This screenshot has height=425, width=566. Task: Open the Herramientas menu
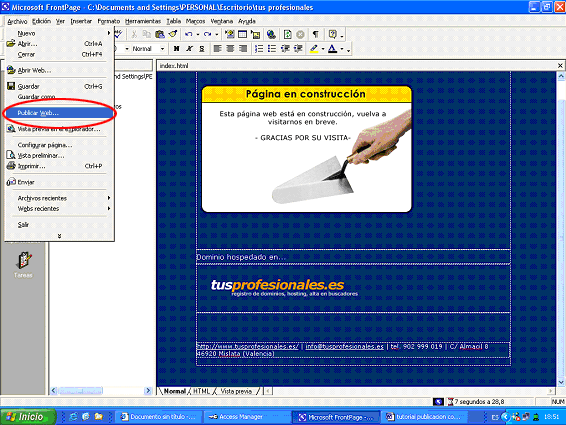[143, 21]
